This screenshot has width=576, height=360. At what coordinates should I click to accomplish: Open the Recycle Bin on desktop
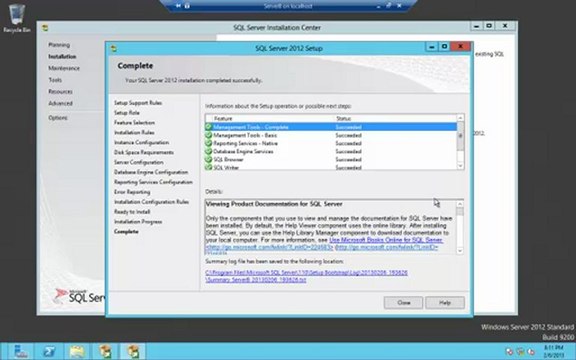[x=17, y=18]
